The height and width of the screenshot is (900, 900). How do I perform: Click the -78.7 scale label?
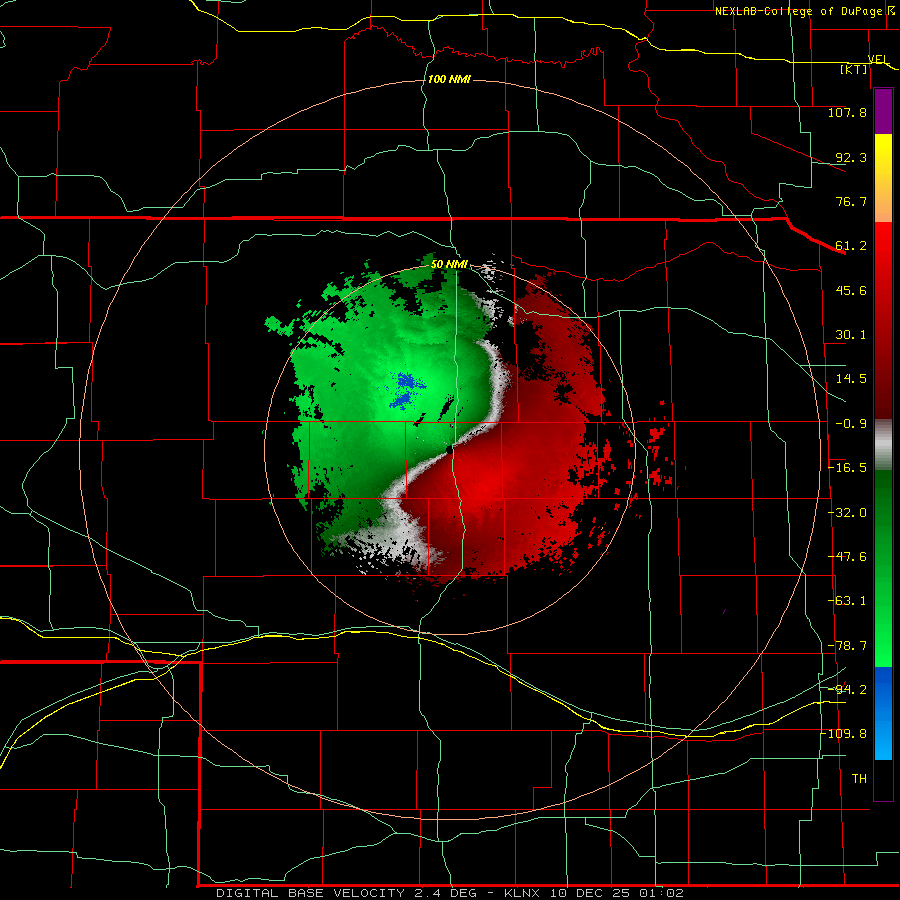pyautogui.click(x=847, y=646)
